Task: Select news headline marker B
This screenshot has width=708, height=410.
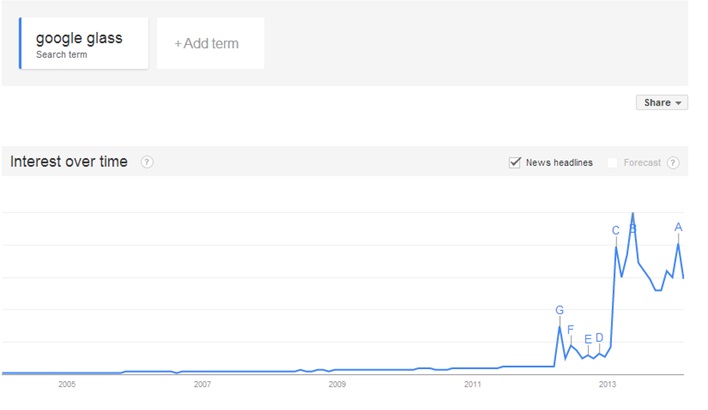Action: 633,229
